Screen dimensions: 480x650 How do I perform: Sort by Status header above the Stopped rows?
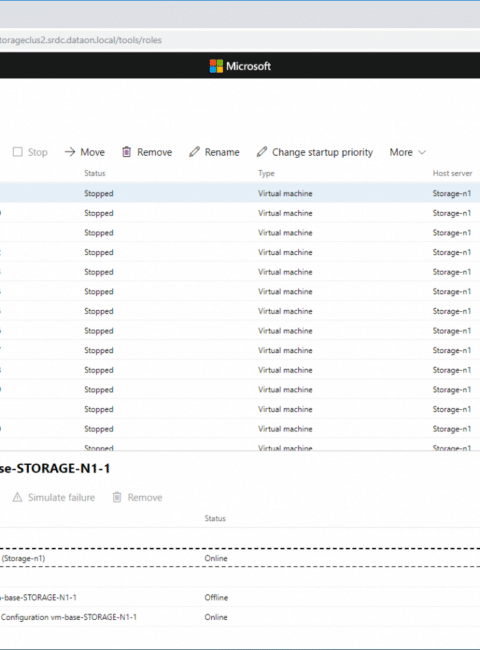coord(95,173)
